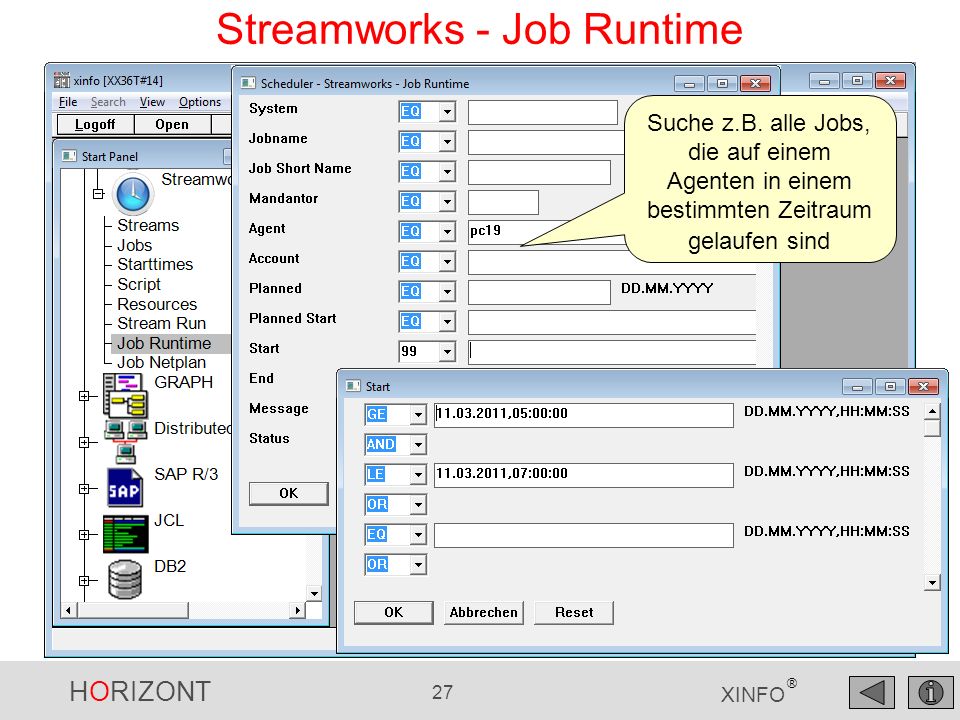The image size is (960, 720).
Task: Expand the DB2 tree node
Action: (x=84, y=580)
